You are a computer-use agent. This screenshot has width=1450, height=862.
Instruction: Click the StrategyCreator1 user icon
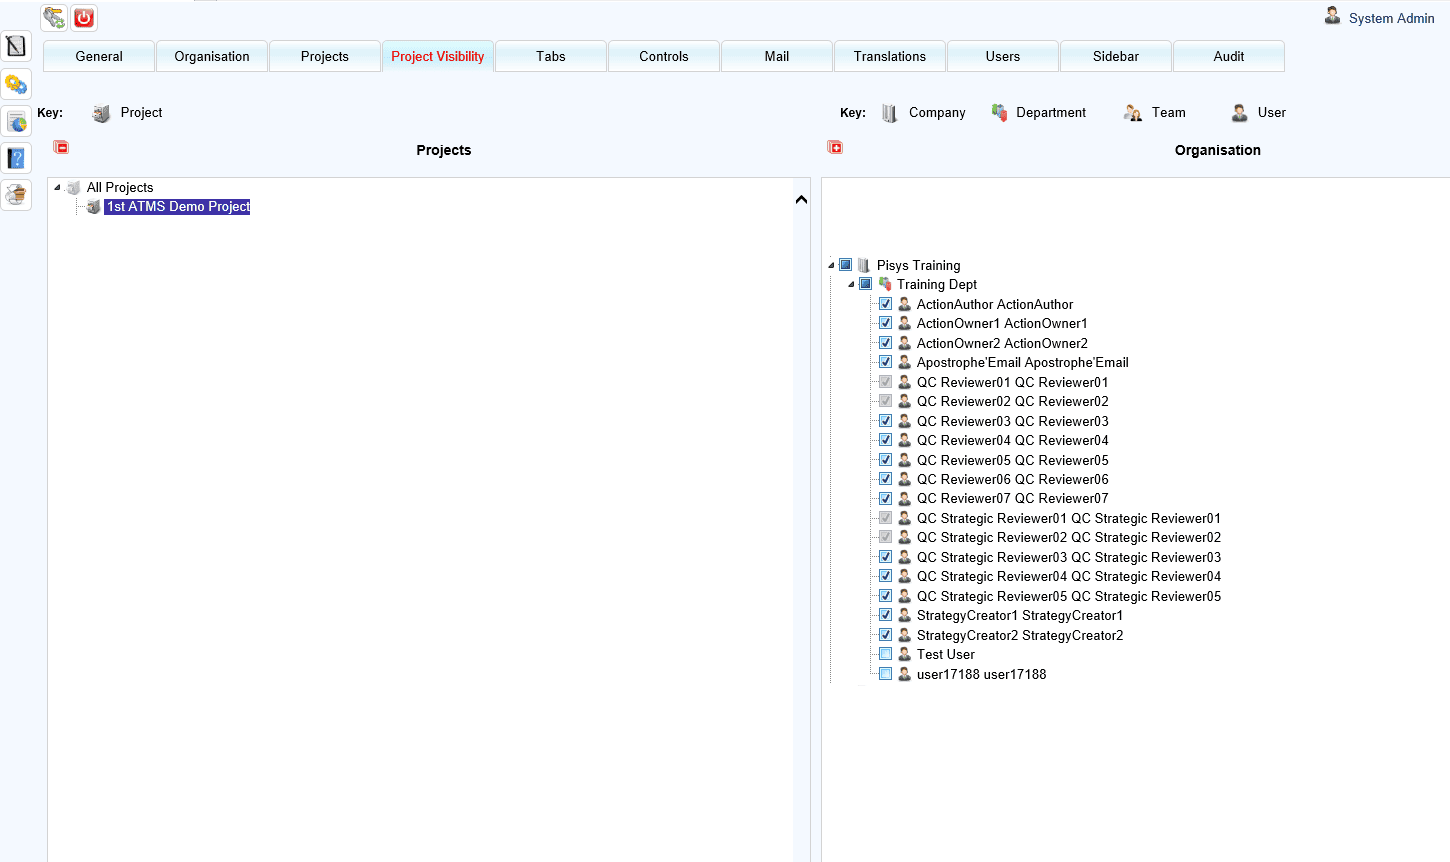click(x=904, y=615)
